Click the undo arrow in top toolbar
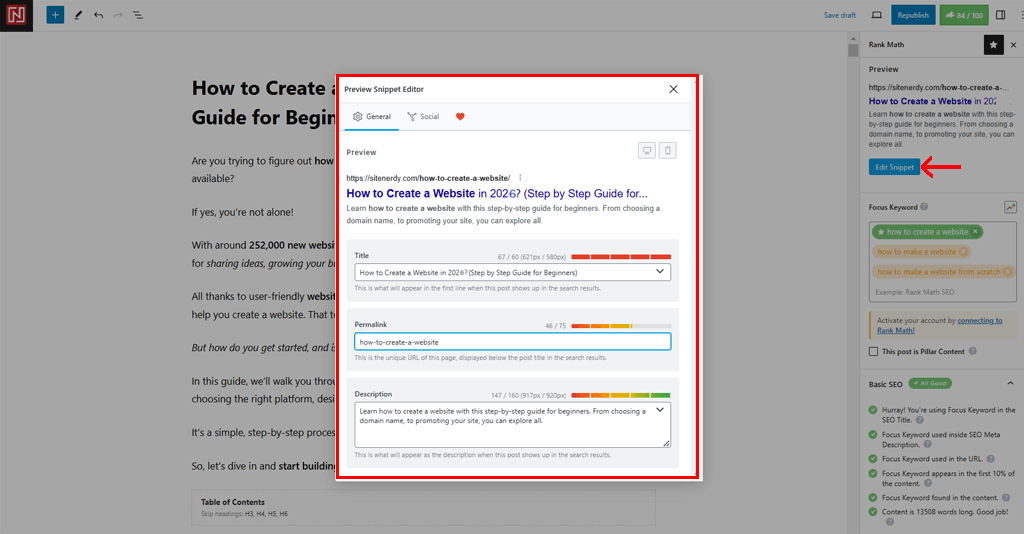Screen dimensions: 1024x534 point(98,15)
